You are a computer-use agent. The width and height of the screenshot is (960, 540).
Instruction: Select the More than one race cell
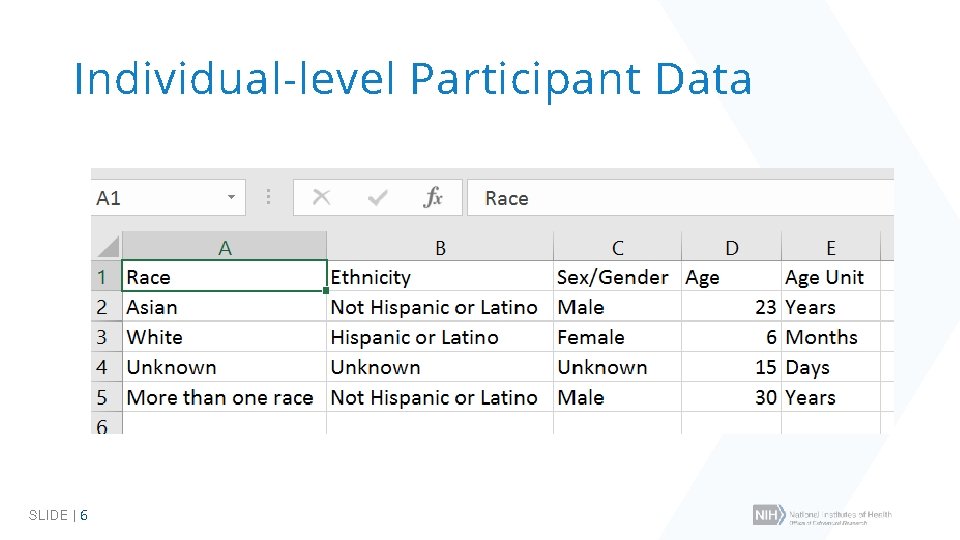point(224,397)
